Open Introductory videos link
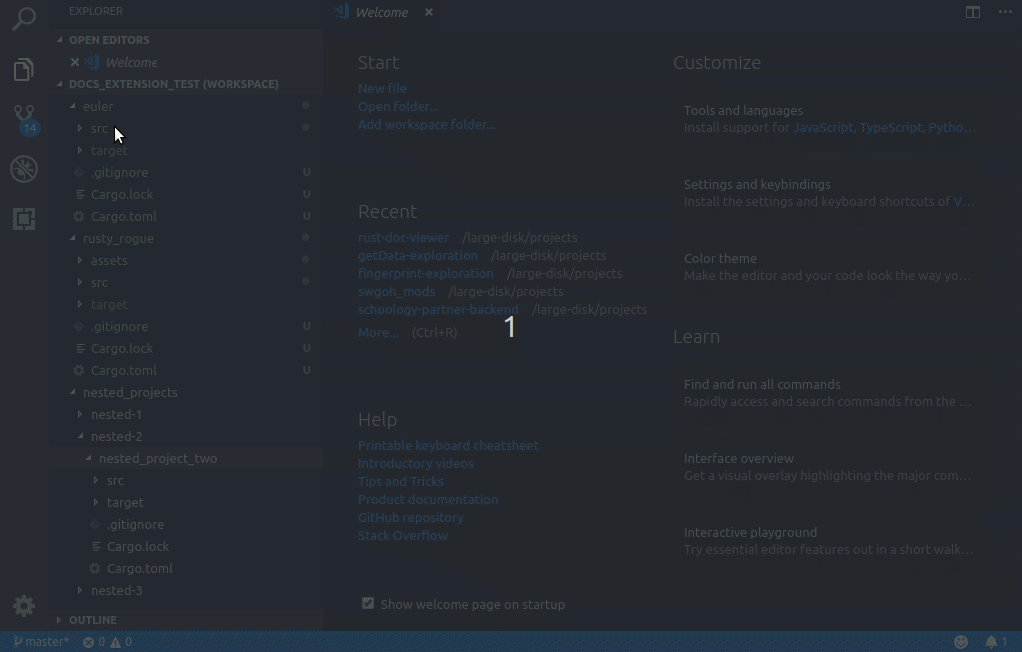 coord(416,464)
